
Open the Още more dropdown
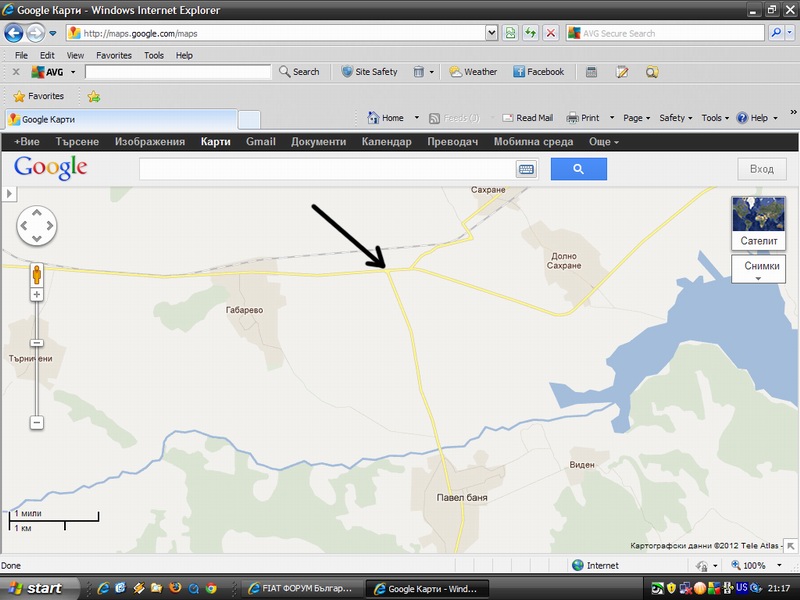tap(603, 142)
